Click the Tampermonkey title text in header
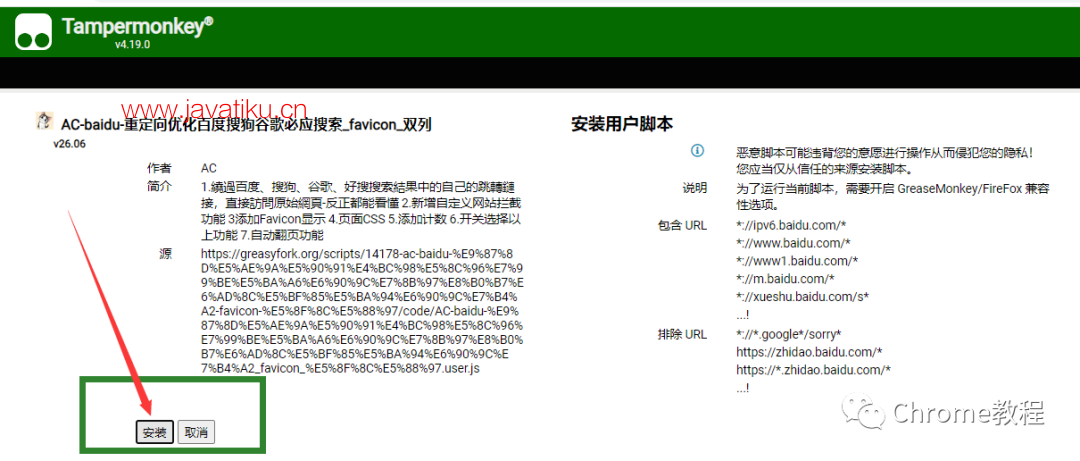 click(x=137, y=26)
